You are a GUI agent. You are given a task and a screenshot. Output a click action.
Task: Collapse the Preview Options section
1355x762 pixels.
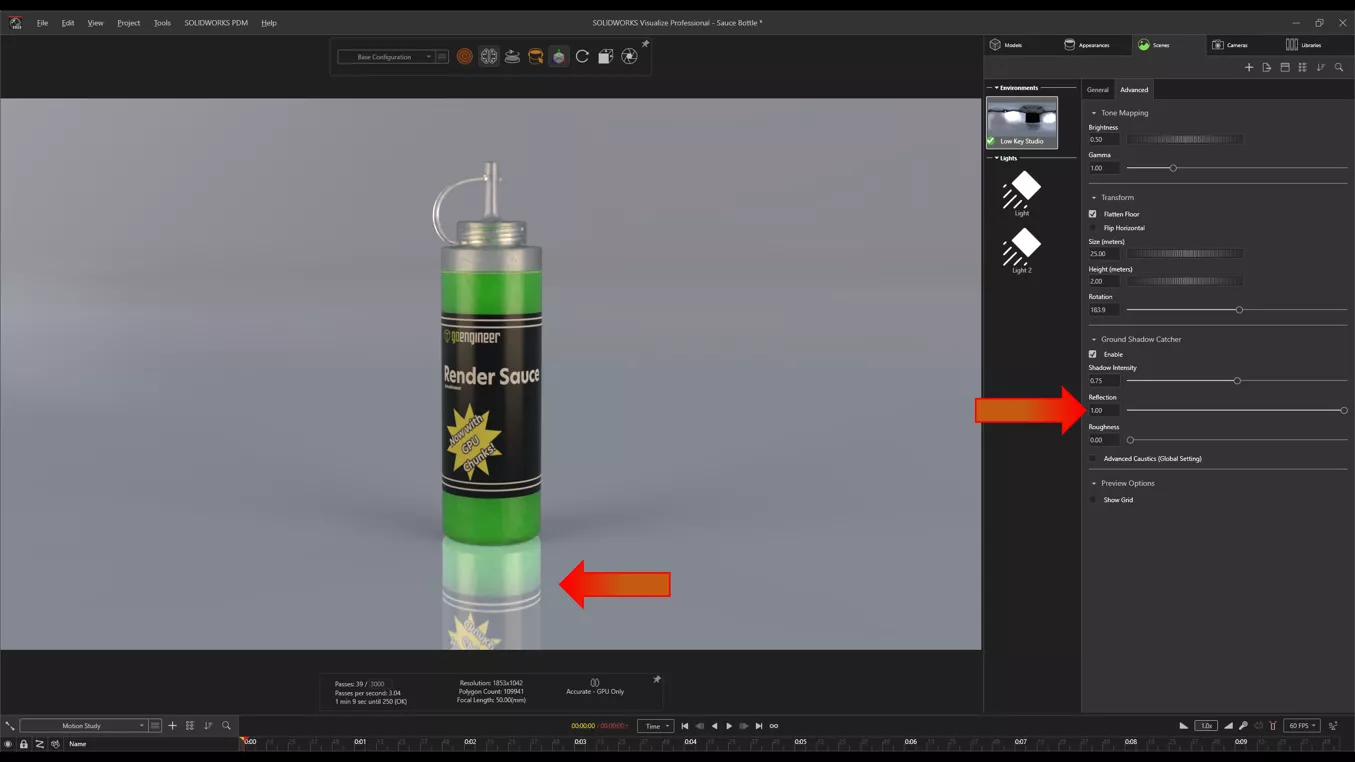click(1094, 484)
